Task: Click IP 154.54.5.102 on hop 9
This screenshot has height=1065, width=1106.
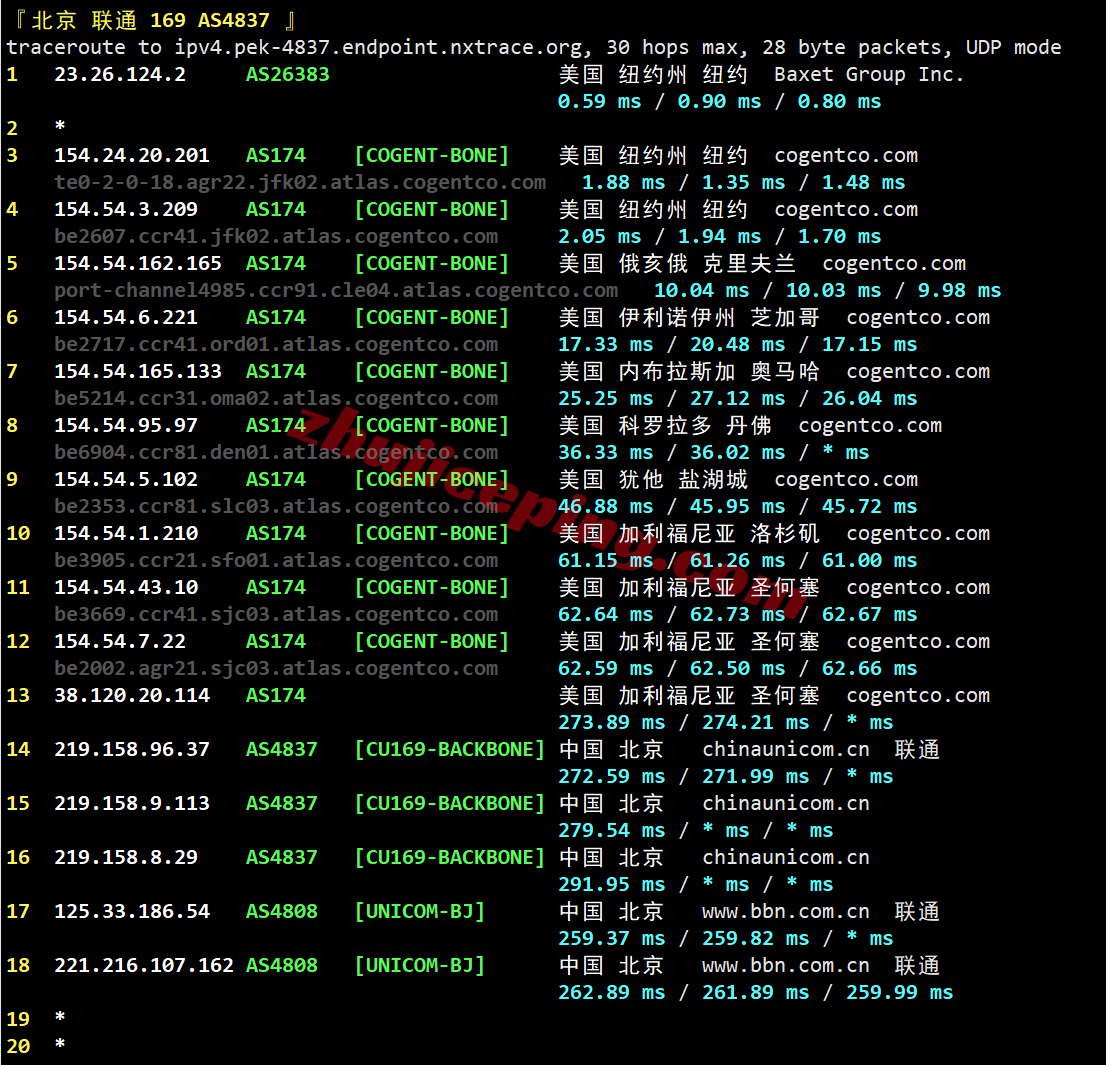Action: 126,479
